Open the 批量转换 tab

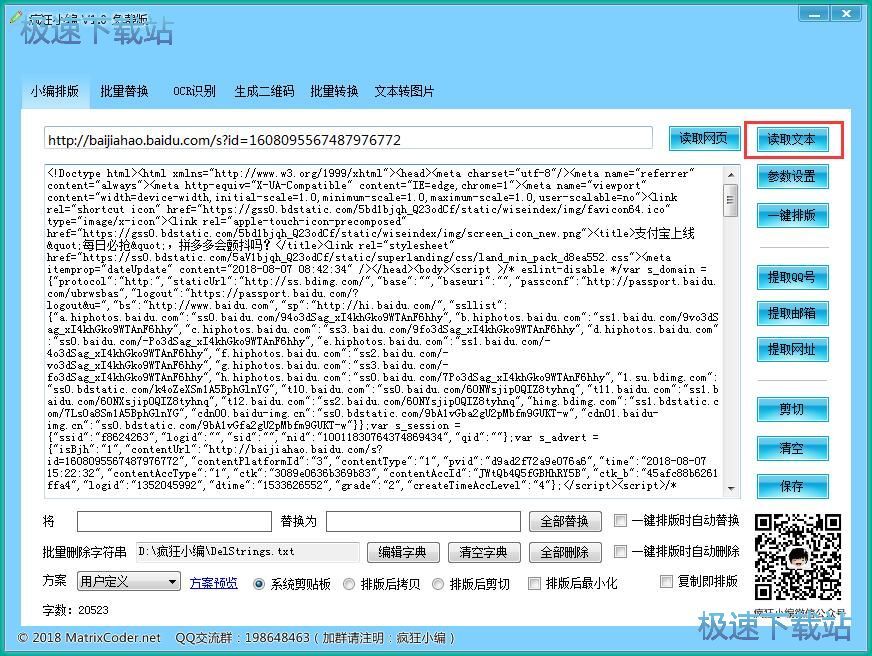[334, 91]
